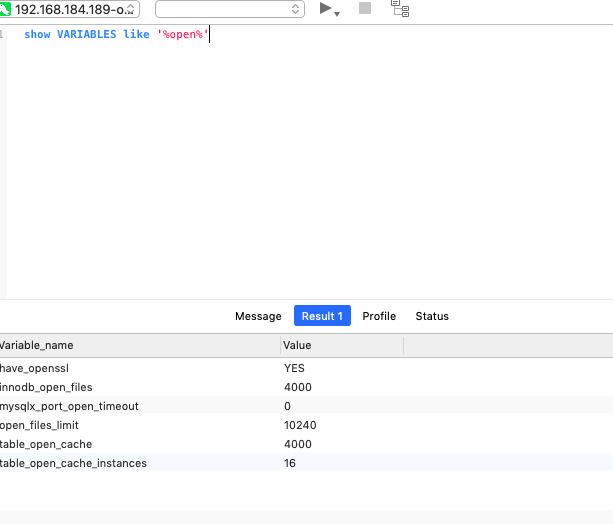Click the Value column header
This screenshot has width=613, height=524.
click(342, 345)
